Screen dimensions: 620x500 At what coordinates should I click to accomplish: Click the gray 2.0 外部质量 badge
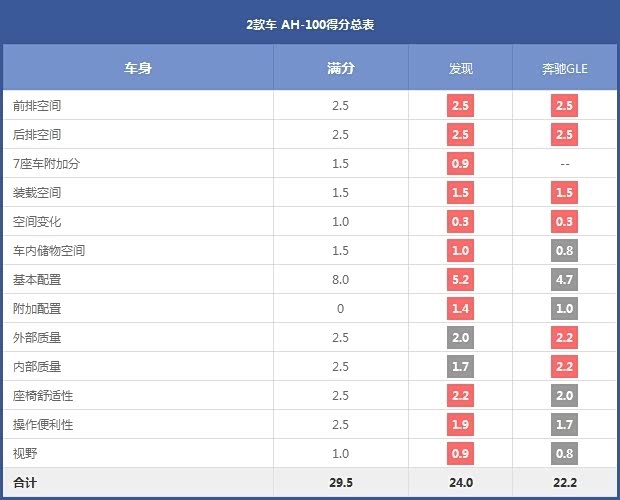[x=461, y=338]
